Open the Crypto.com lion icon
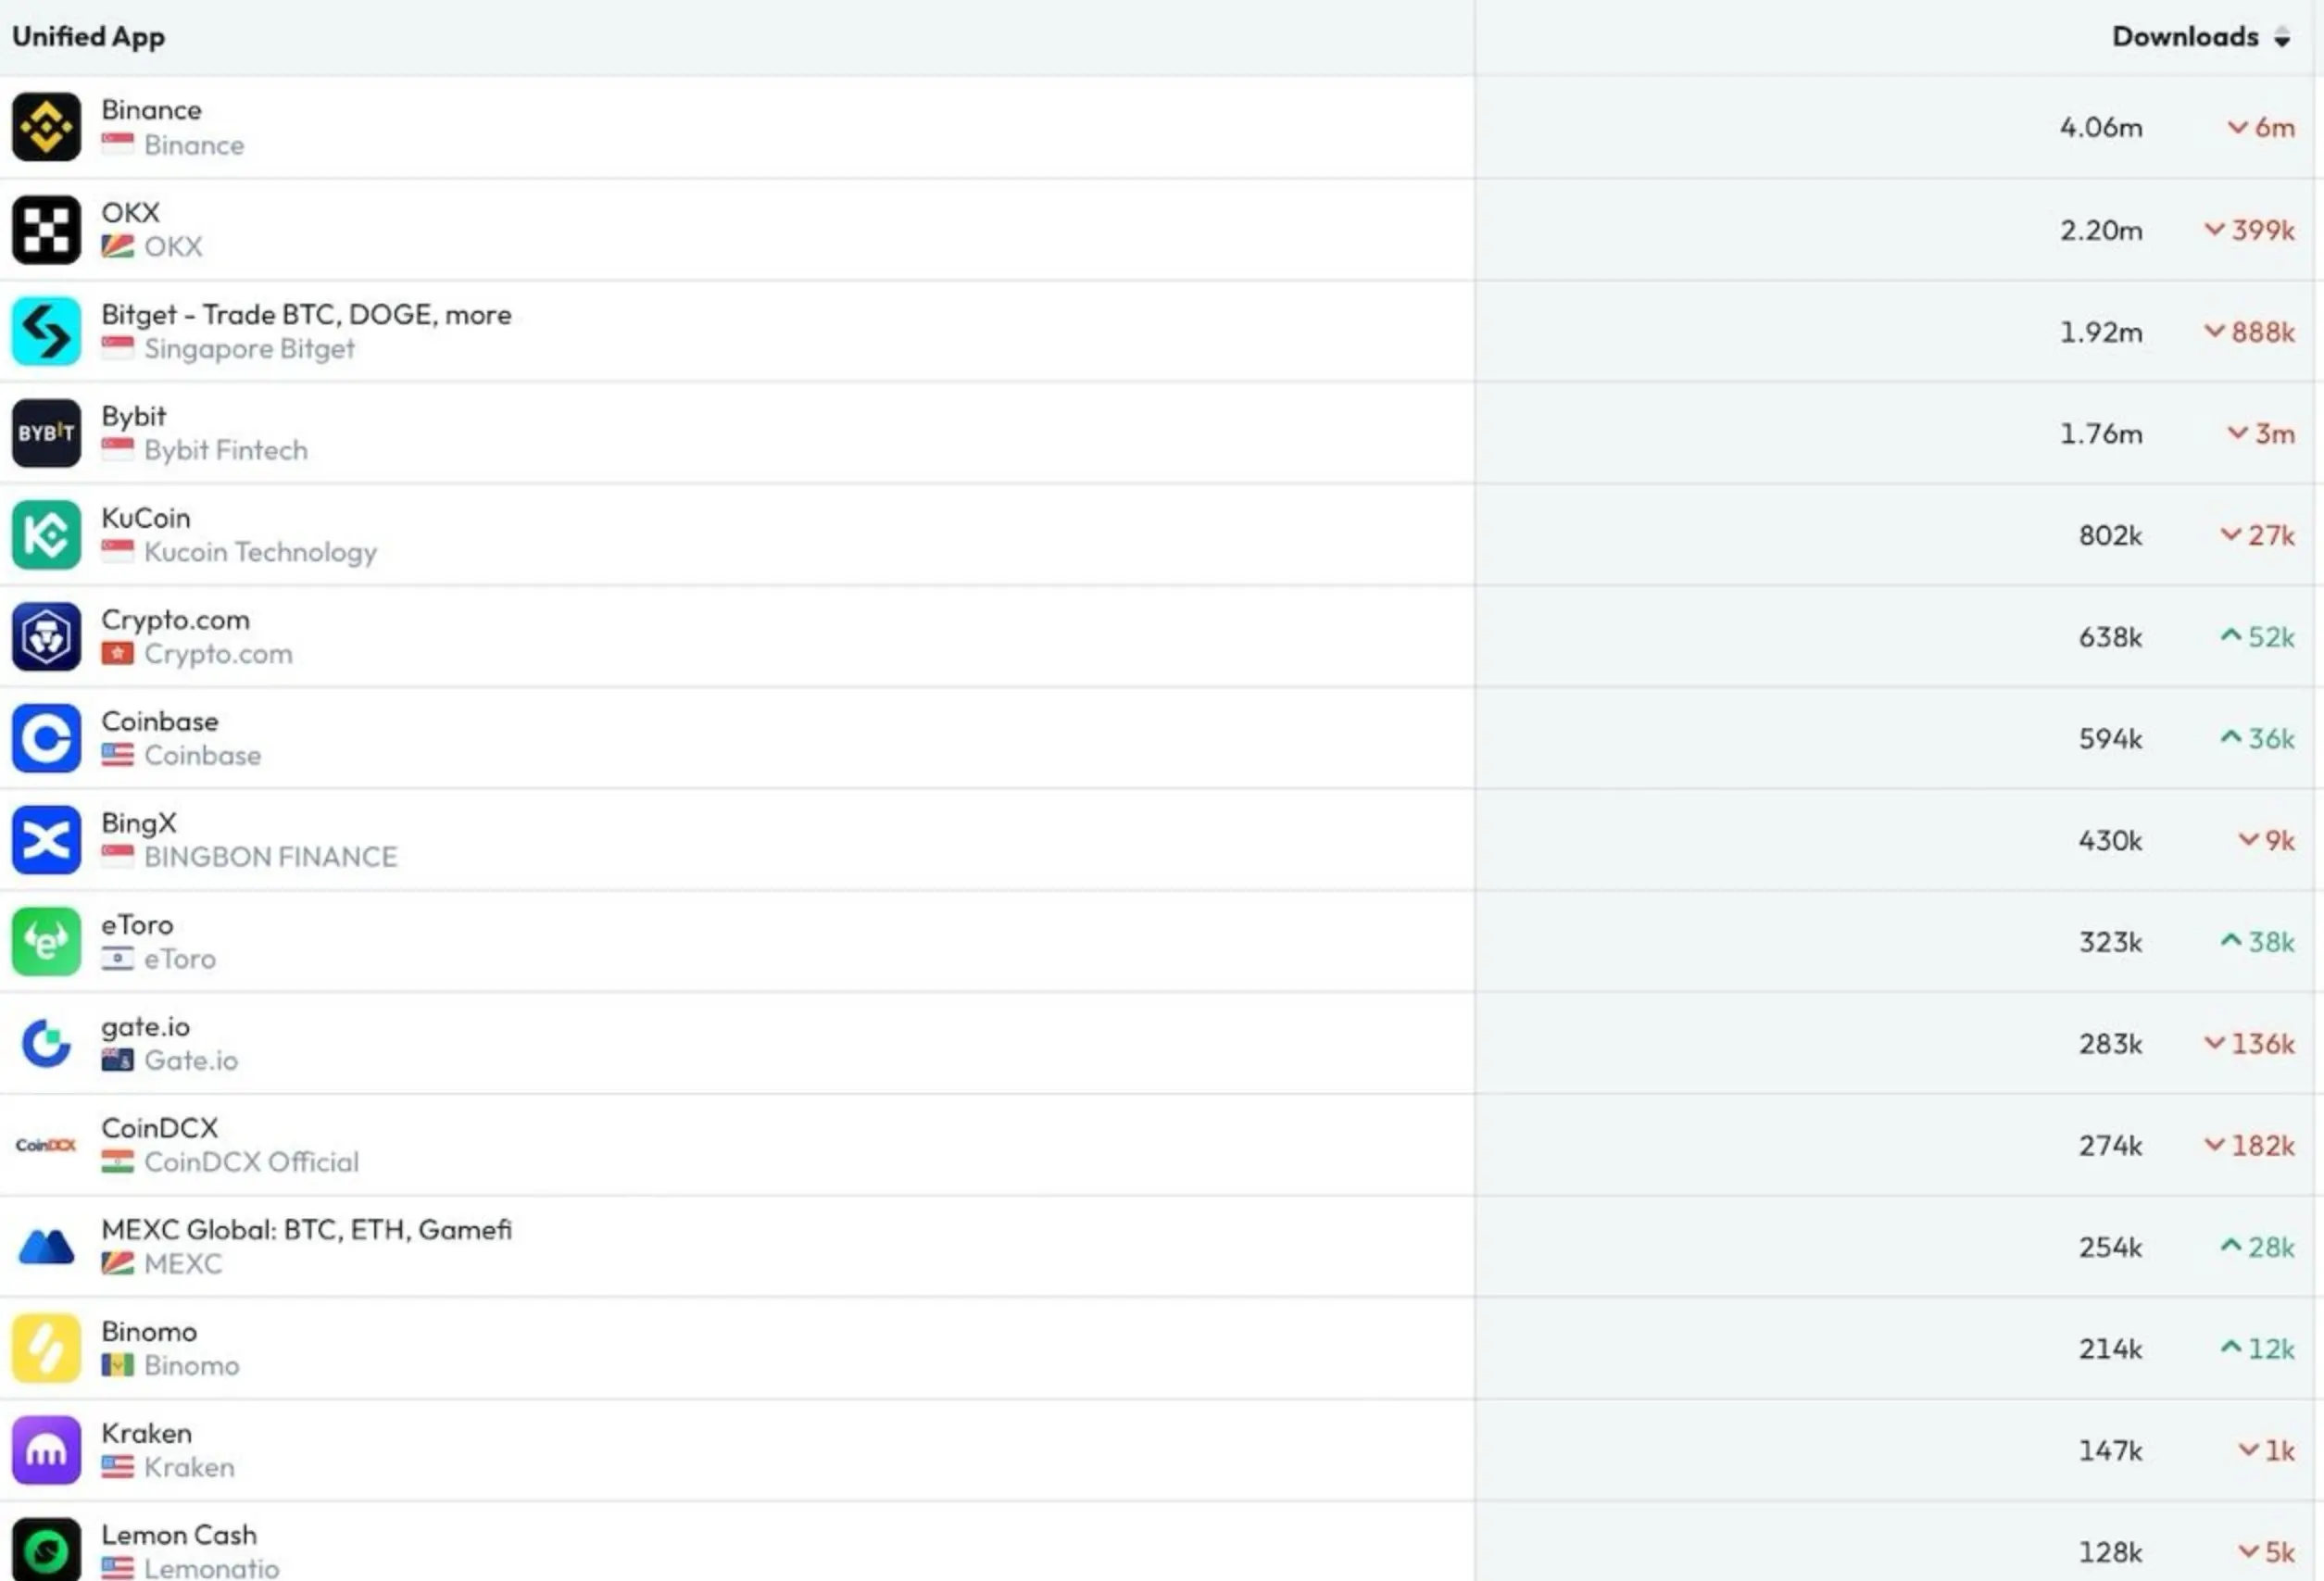Screen dimensions: 2324x1581 click(x=46, y=637)
